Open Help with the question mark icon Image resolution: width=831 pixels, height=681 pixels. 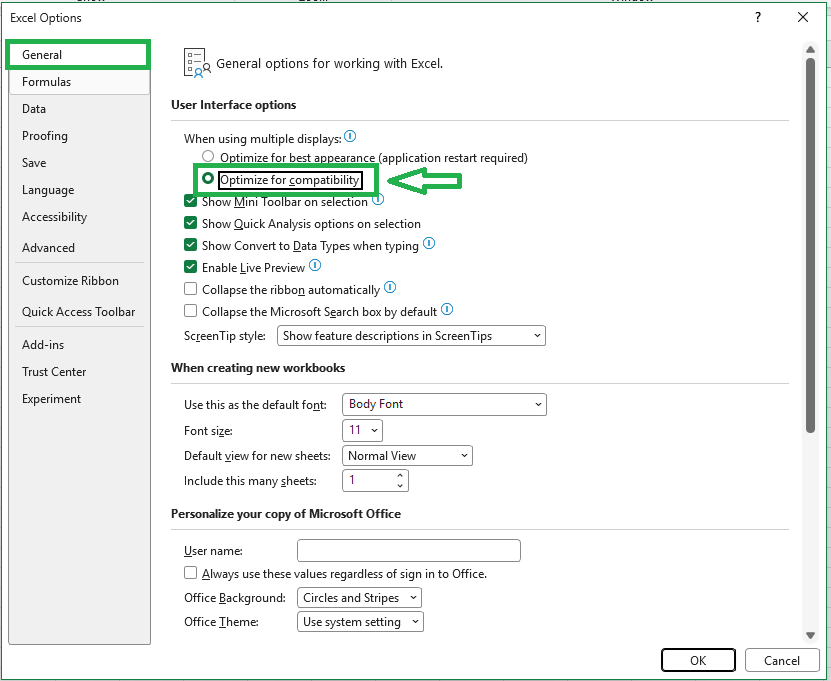(x=758, y=17)
